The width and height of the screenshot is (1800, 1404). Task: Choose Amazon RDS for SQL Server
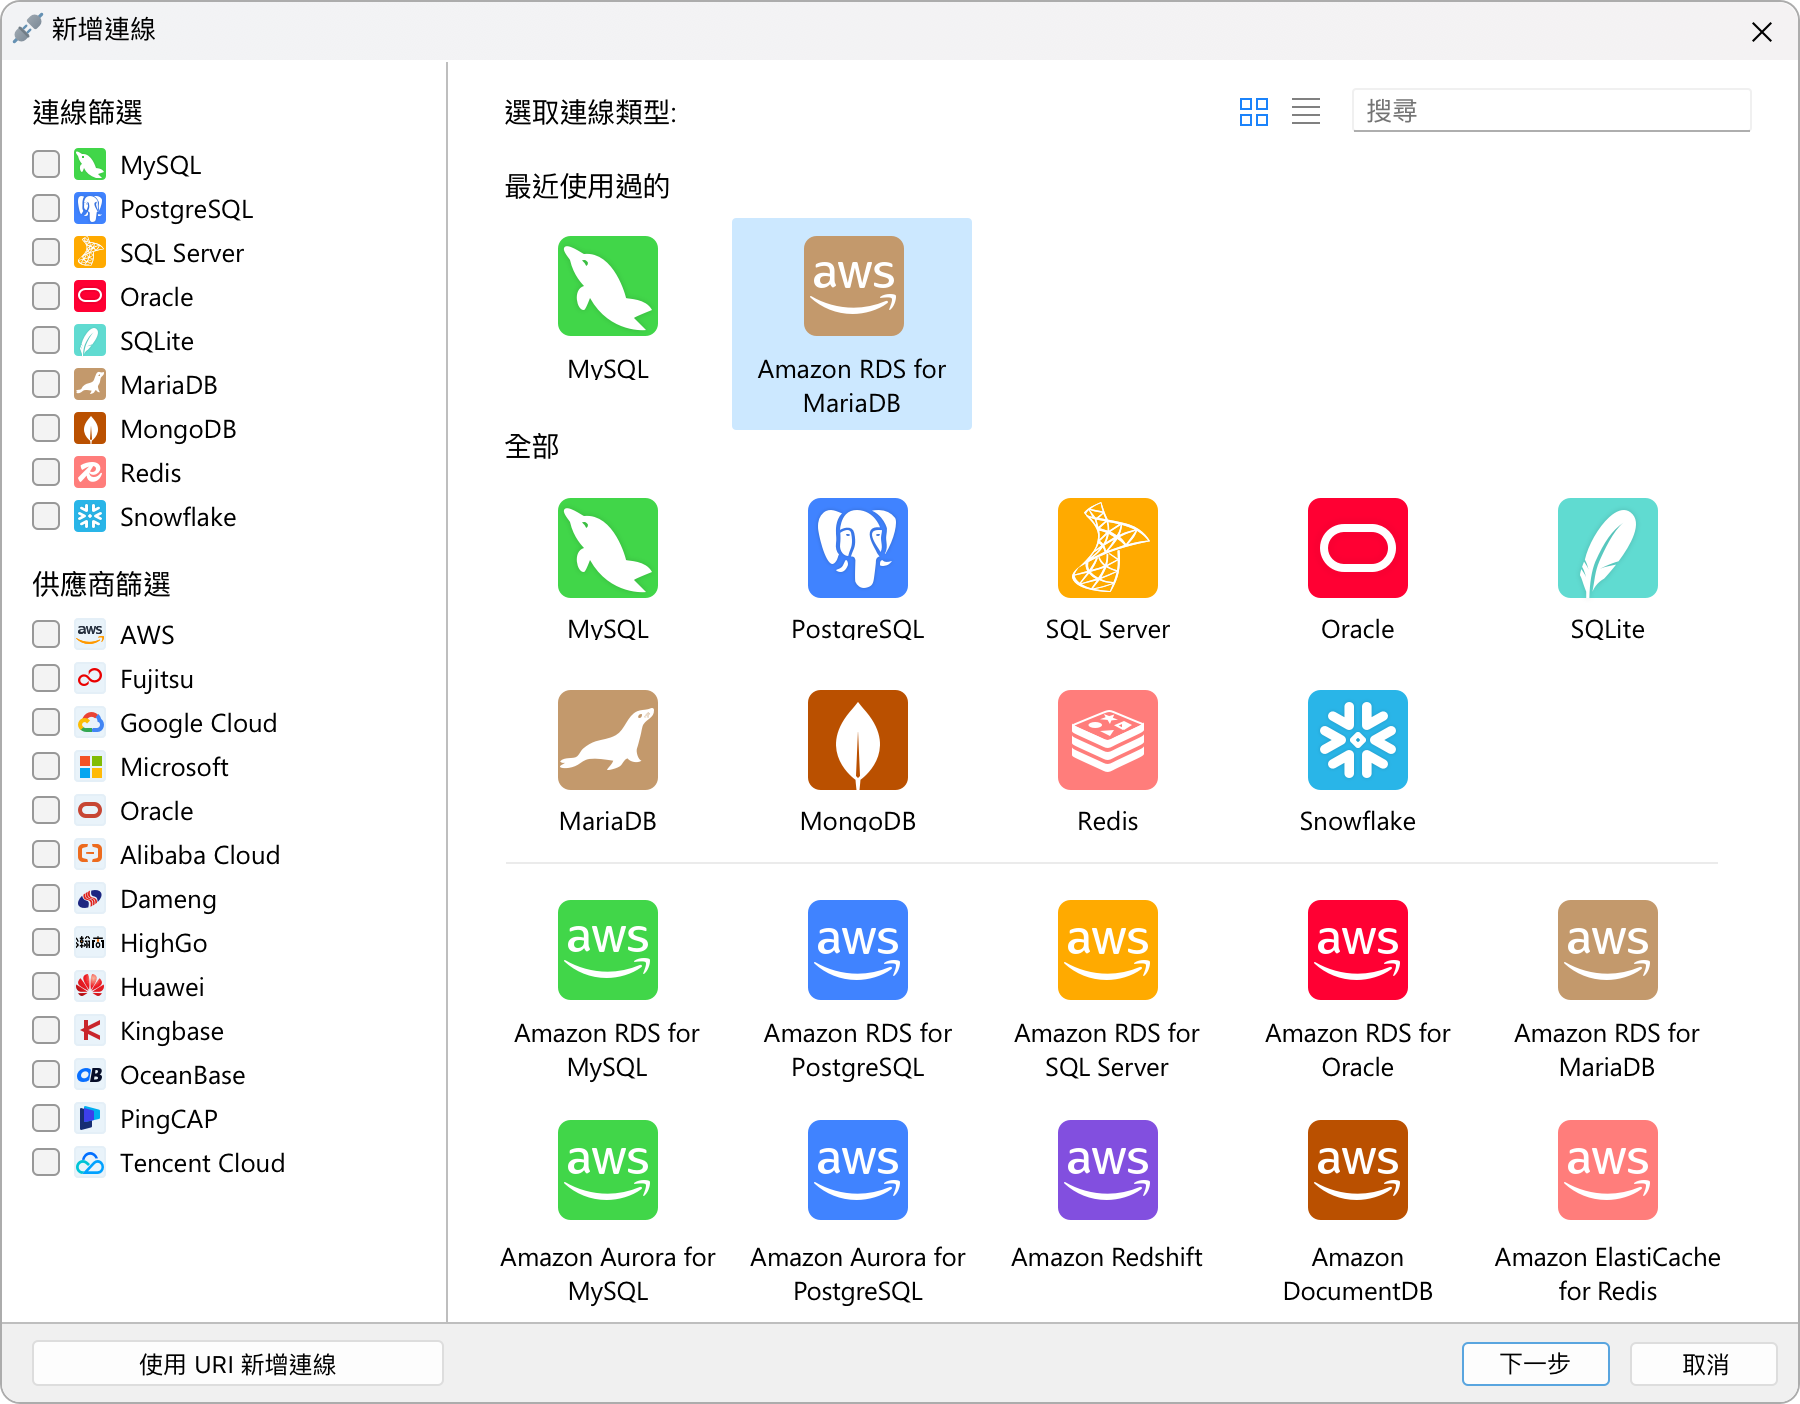point(1108,950)
